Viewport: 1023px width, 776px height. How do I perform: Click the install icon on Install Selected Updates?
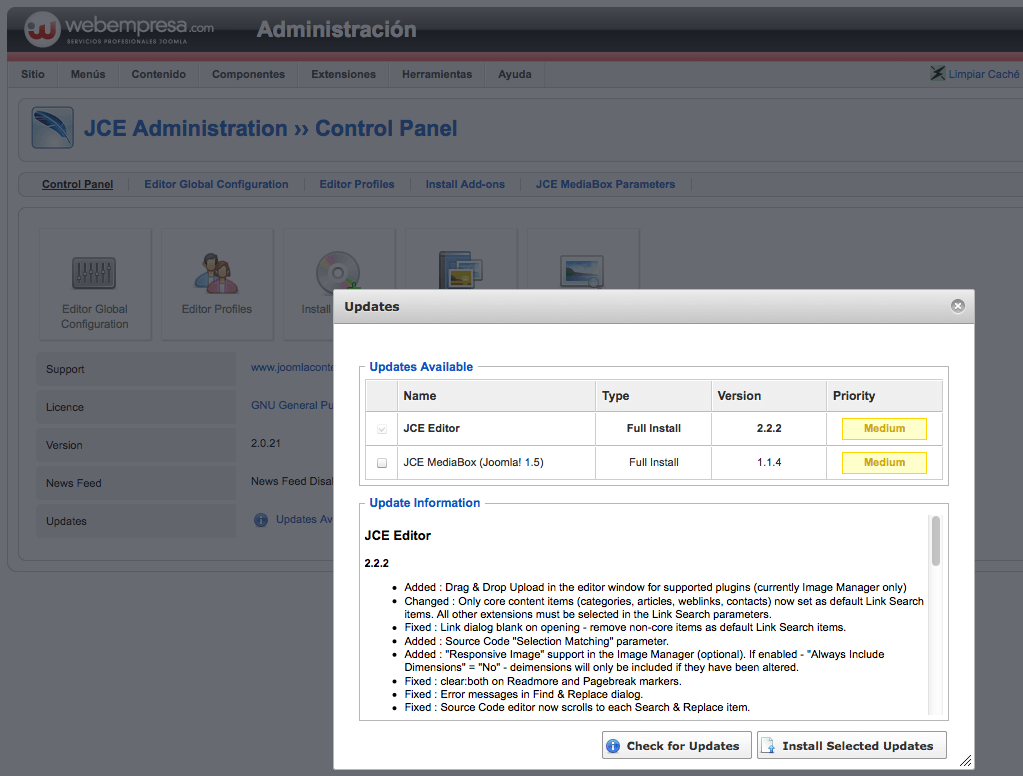pyautogui.click(x=768, y=745)
